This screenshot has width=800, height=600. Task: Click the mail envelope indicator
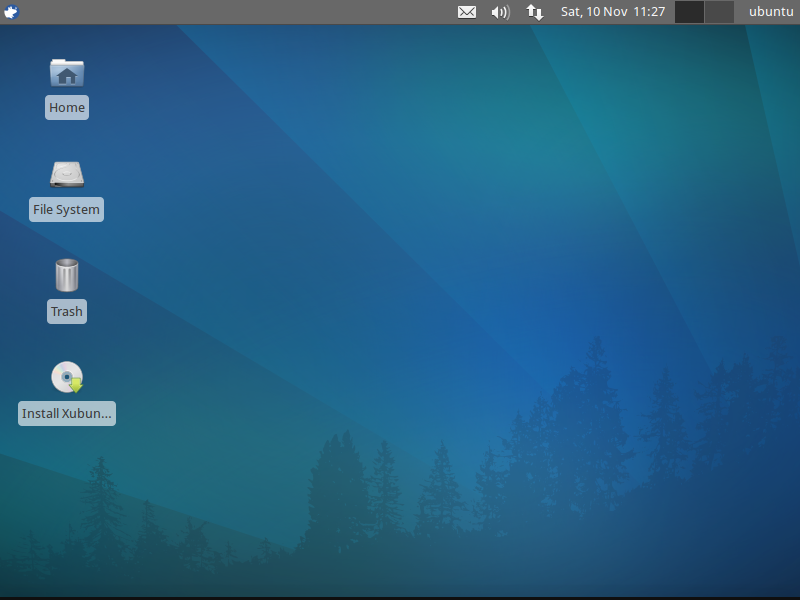pos(467,12)
